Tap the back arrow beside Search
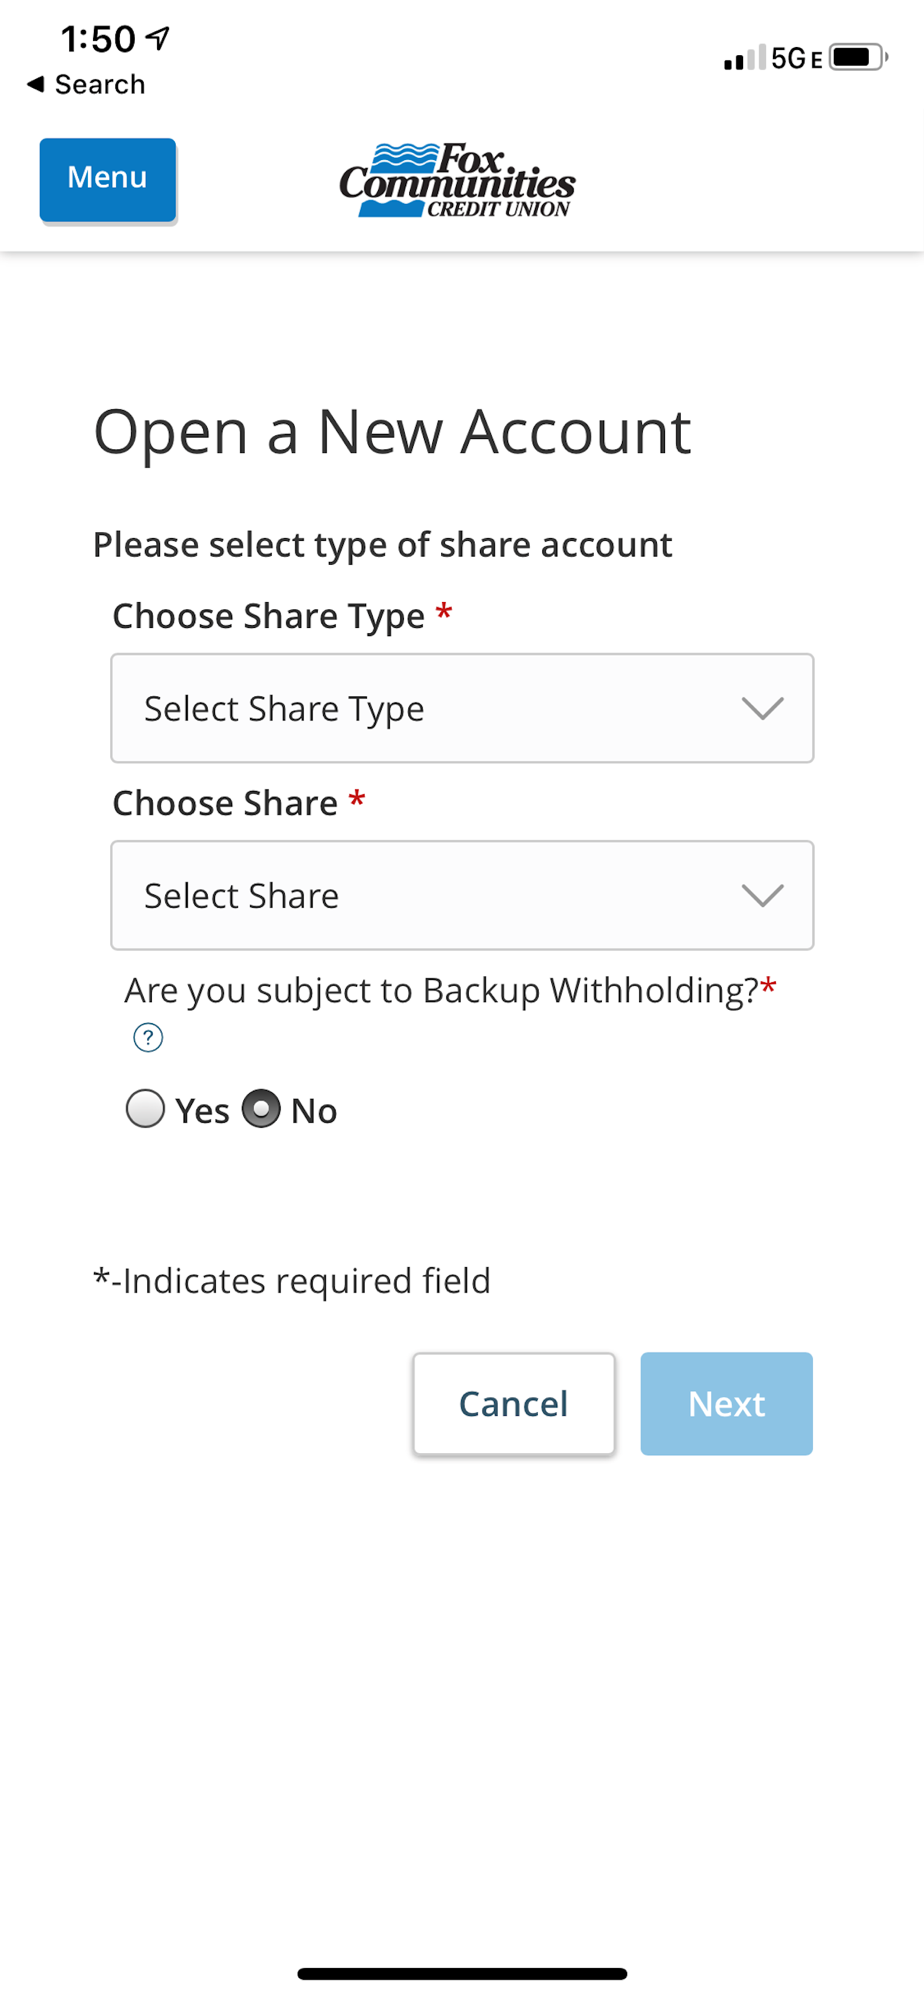The height and width of the screenshot is (2000, 924). pyautogui.click(x=36, y=84)
